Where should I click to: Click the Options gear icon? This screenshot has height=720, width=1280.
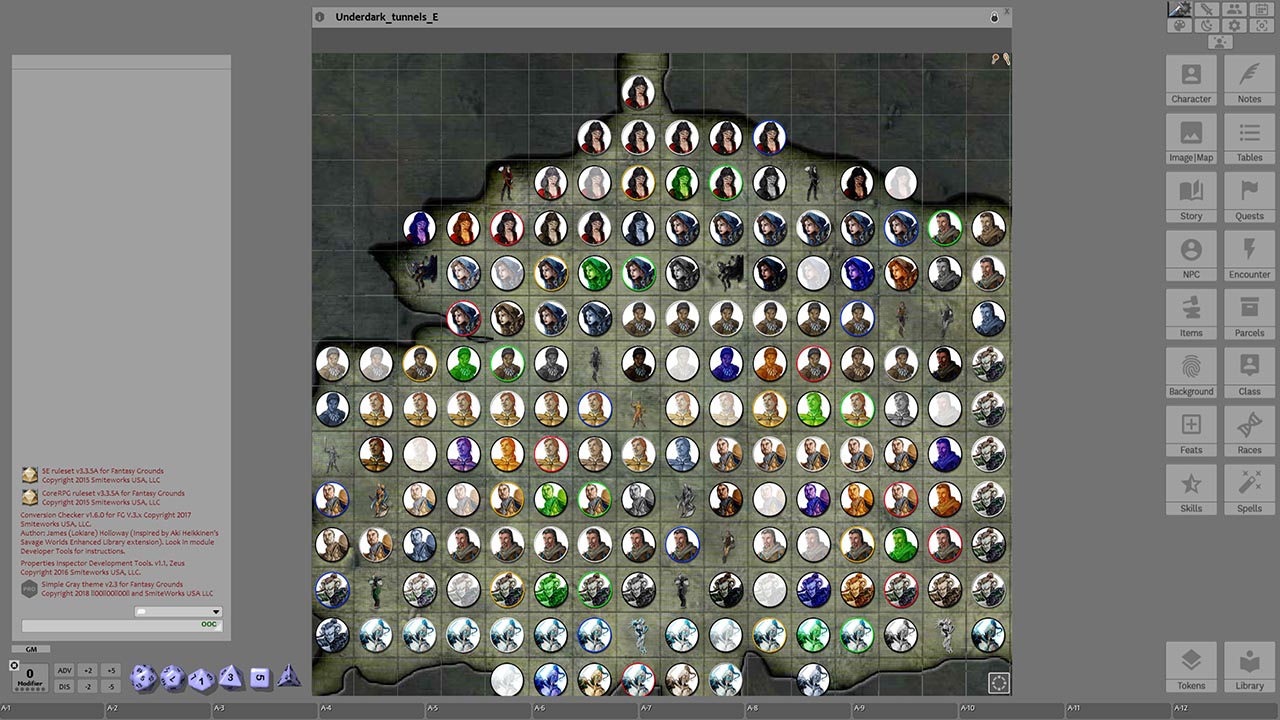pyautogui.click(x=1234, y=25)
